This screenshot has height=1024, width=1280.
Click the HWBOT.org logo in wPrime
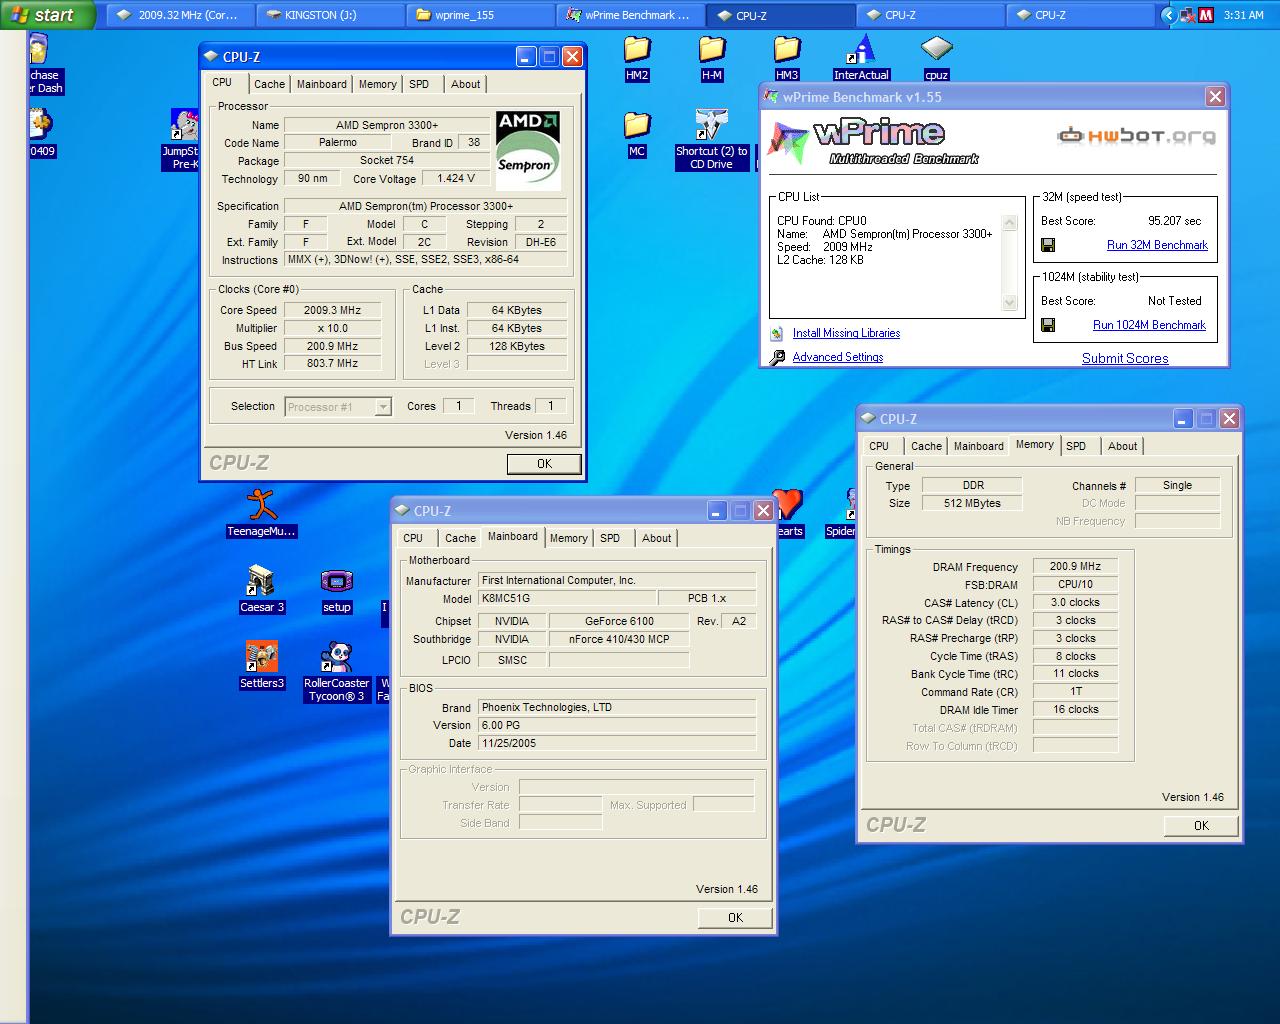(1137, 136)
